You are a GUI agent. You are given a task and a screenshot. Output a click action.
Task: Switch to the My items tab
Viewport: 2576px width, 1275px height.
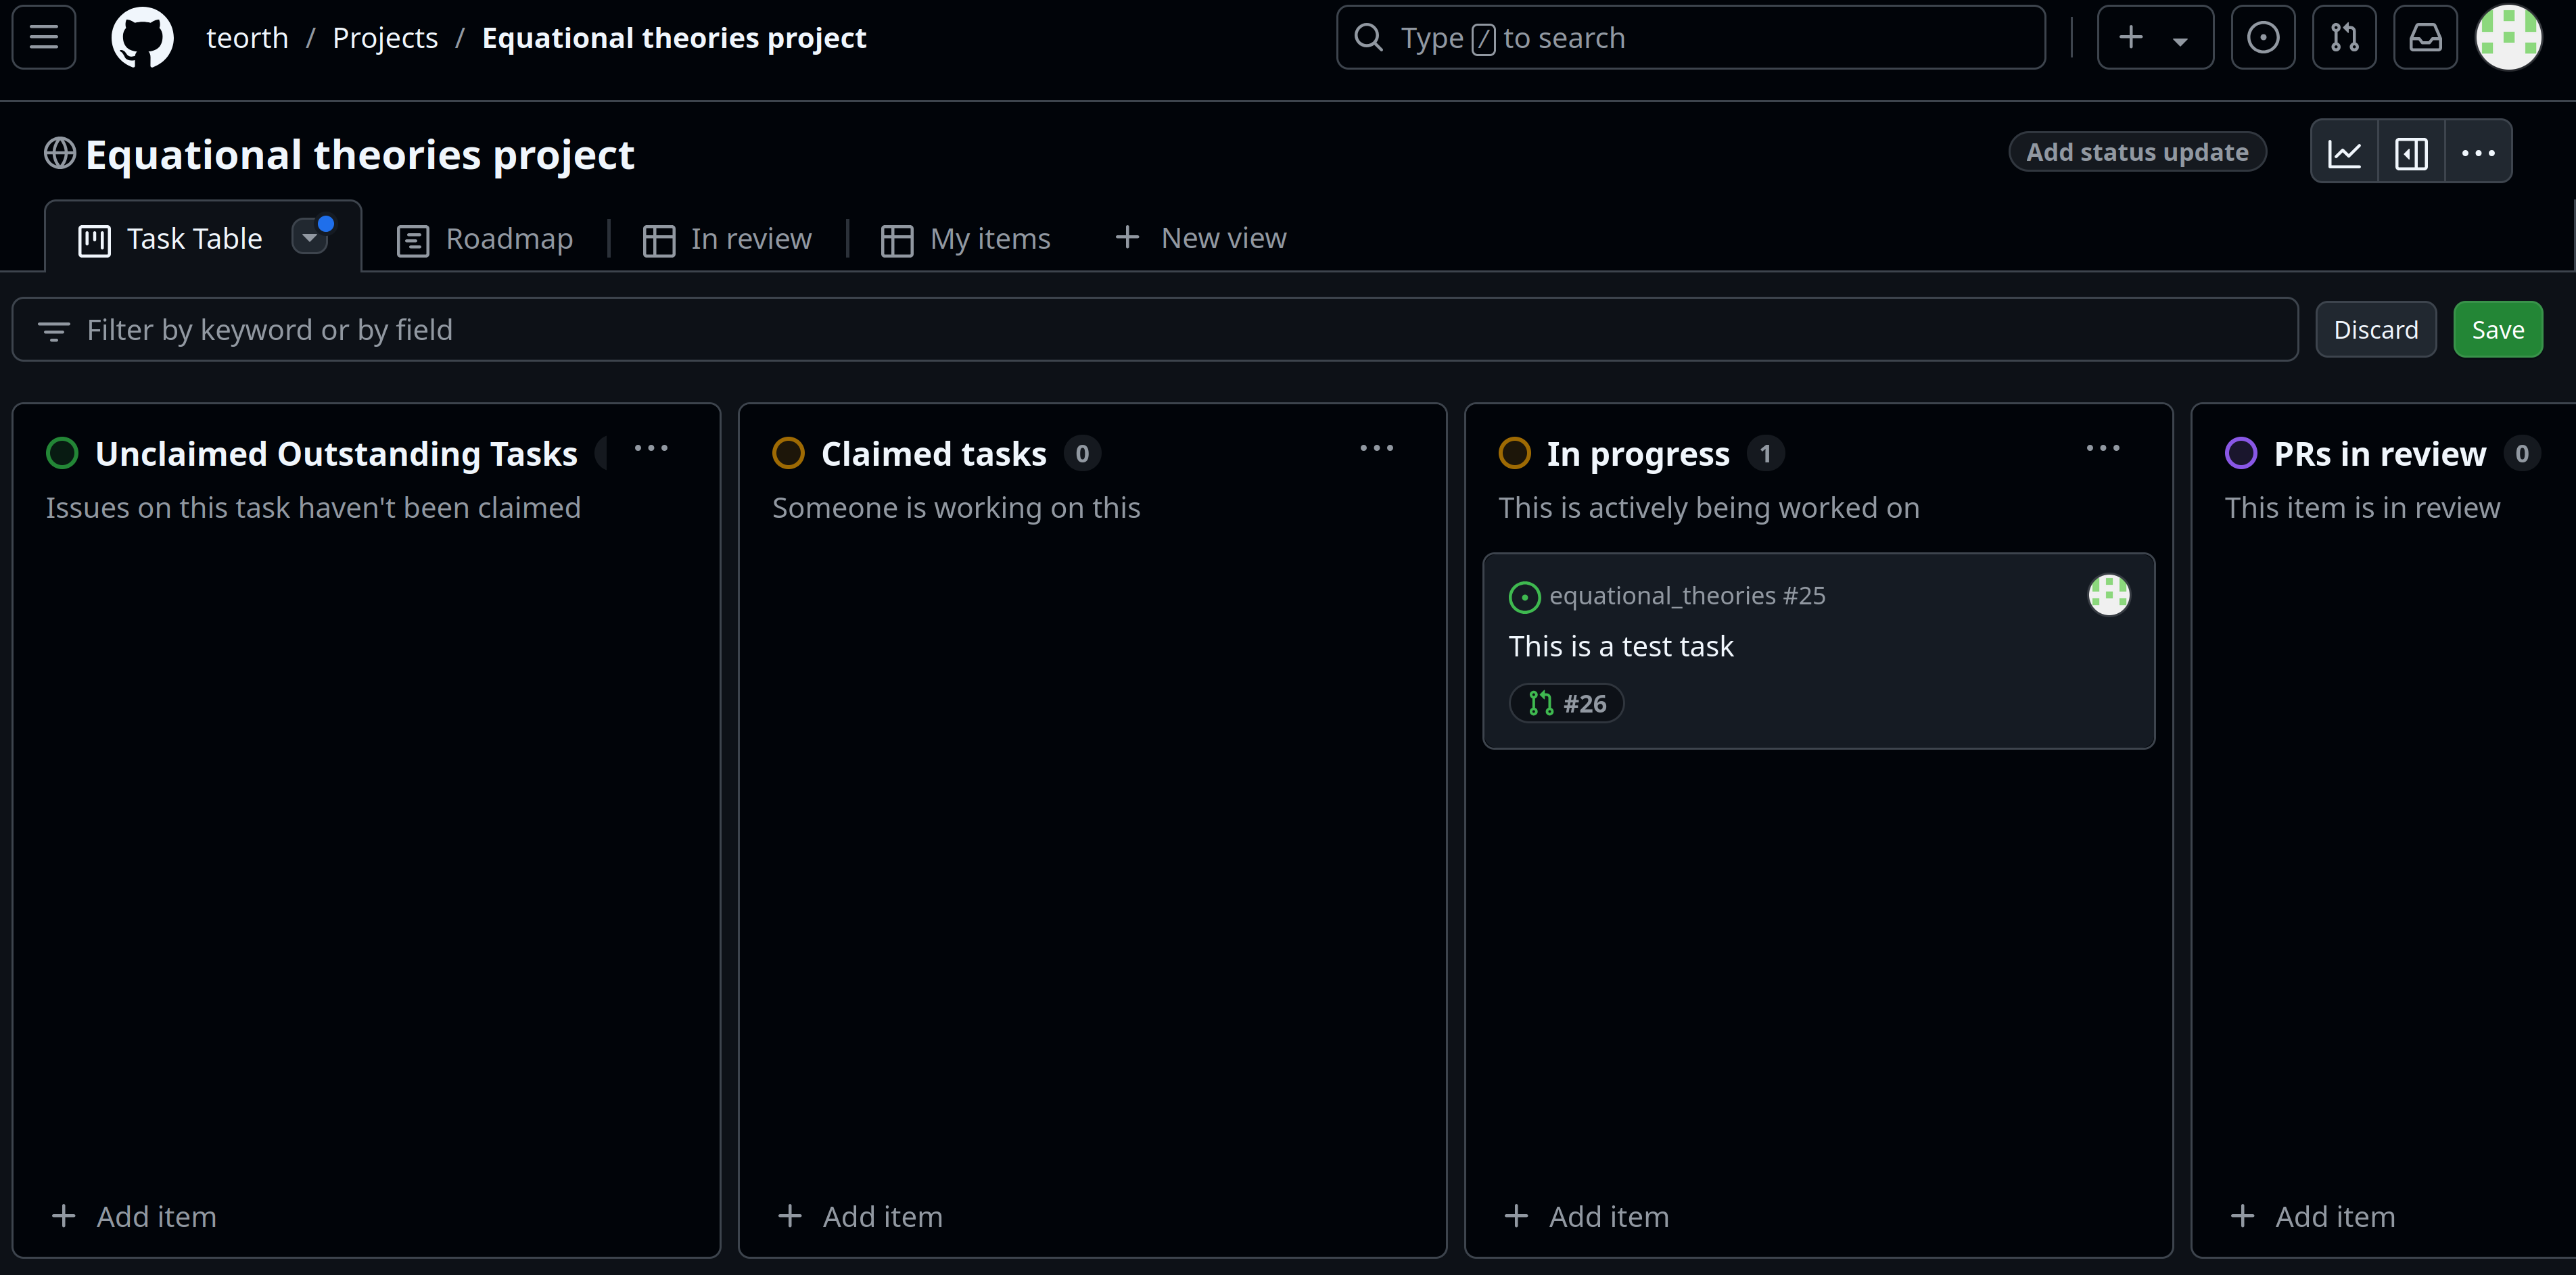(966, 239)
